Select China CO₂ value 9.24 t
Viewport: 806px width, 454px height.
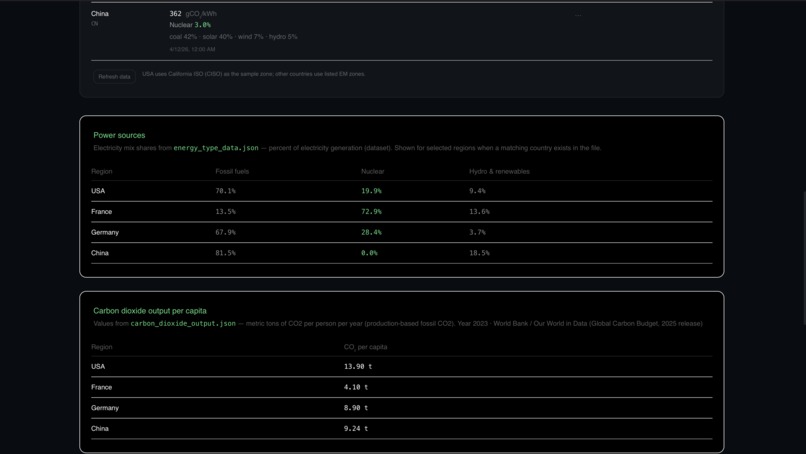[356, 428]
